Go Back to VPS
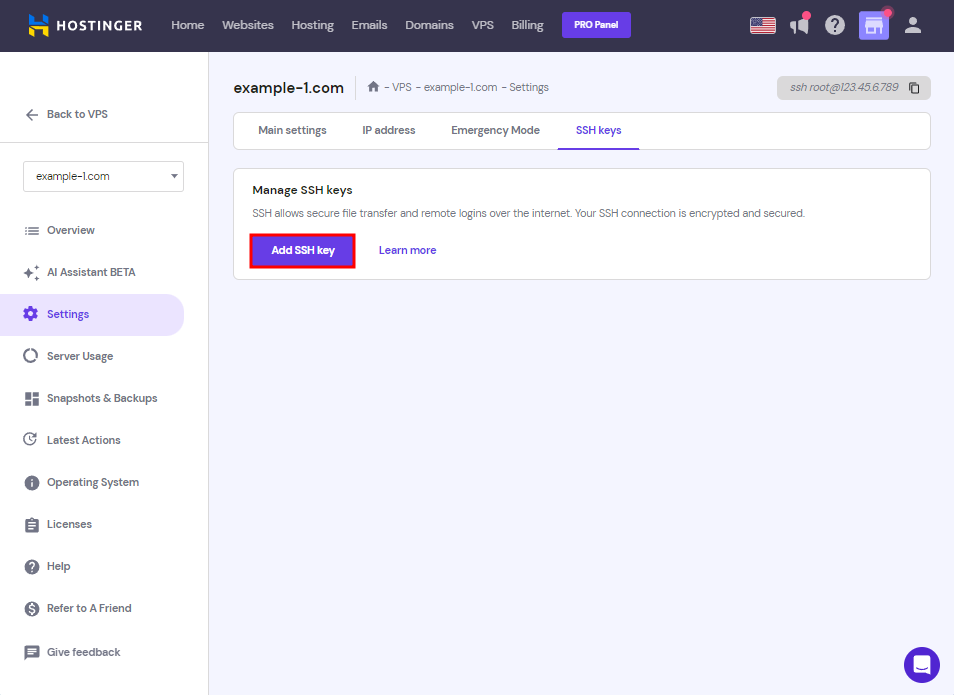Screen dimensions: 954x695 [x=66, y=114]
